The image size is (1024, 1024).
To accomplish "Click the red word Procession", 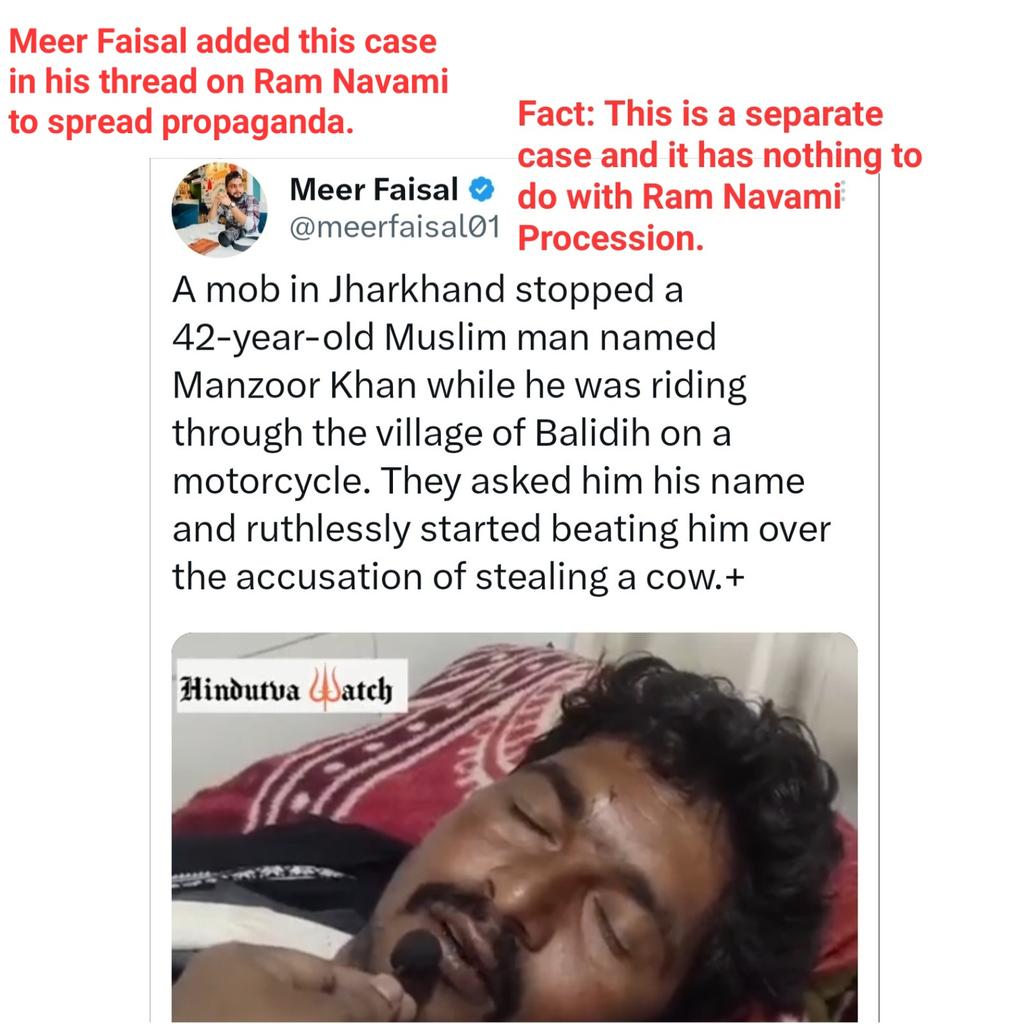I will (x=611, y=238).
